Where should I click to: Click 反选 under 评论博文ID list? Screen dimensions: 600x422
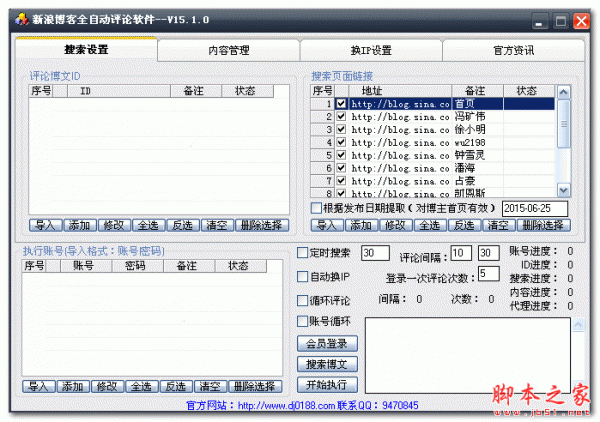pyautogui.click(x=183, y=225)
